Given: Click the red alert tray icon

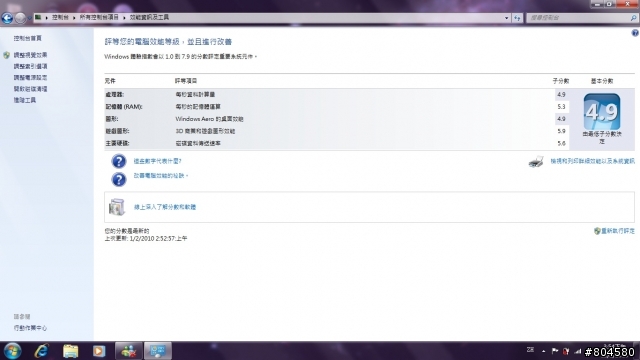Looking at the screenshot, I should point(566,351).
